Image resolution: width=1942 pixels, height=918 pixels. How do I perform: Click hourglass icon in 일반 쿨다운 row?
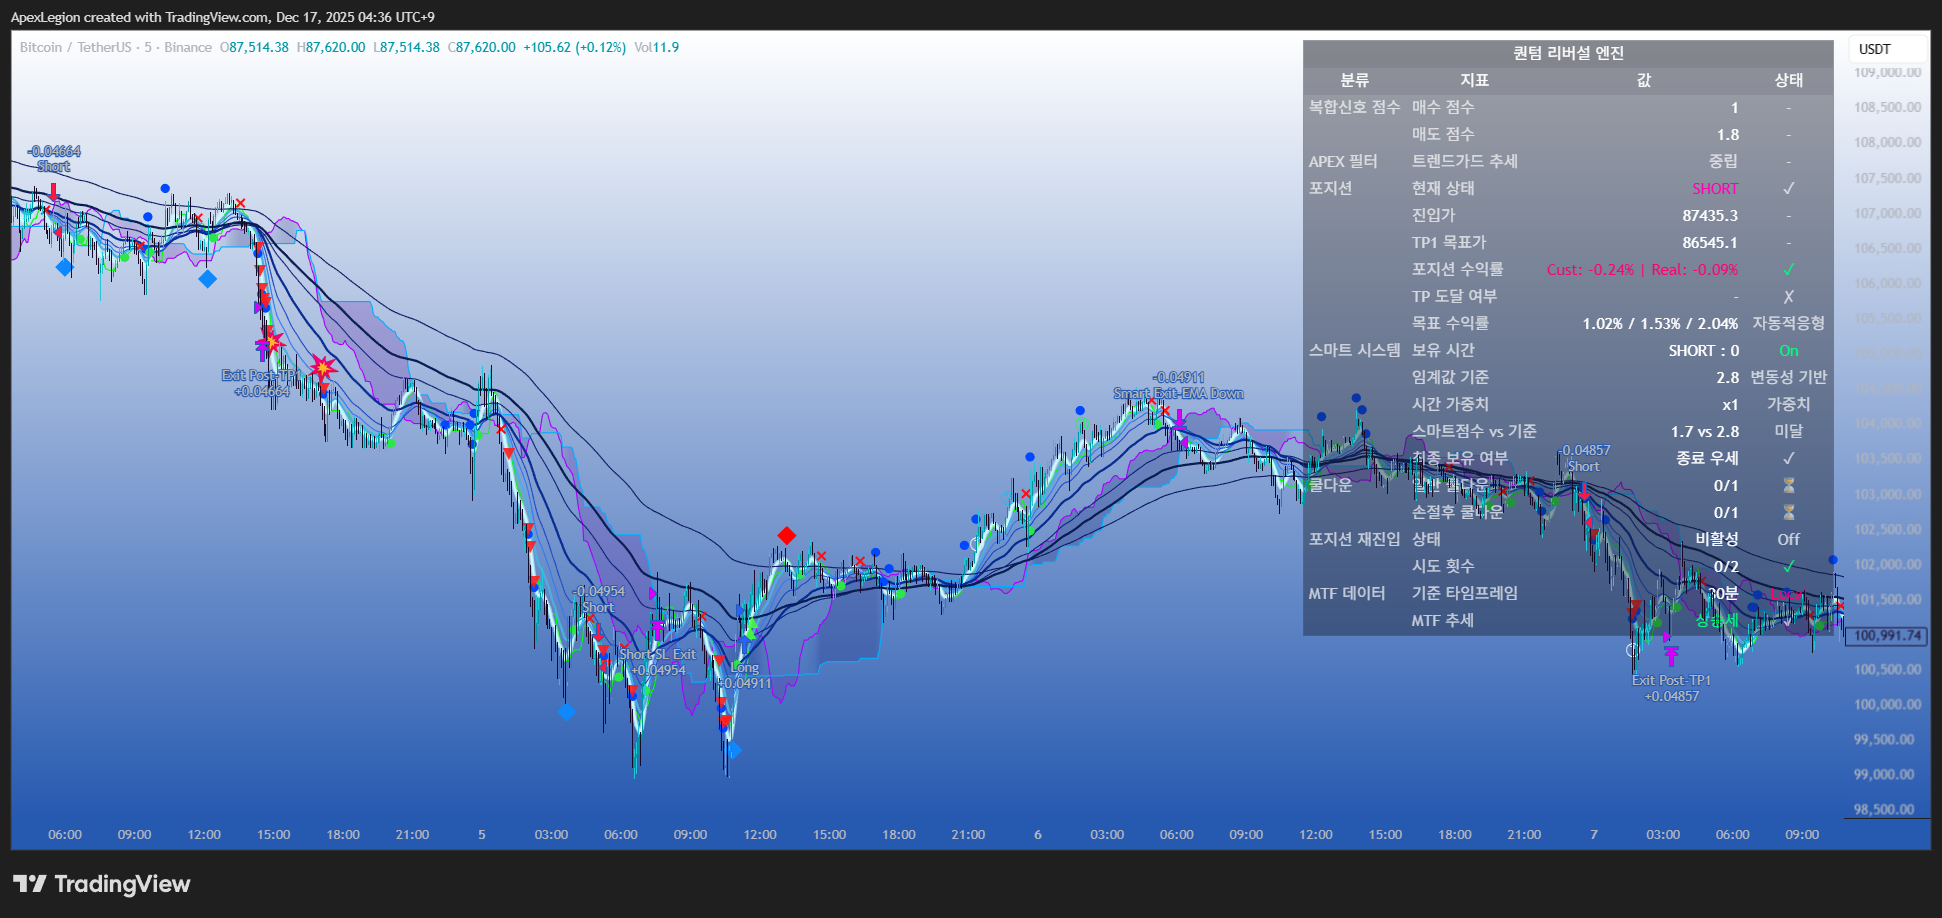coord(1788,485)
